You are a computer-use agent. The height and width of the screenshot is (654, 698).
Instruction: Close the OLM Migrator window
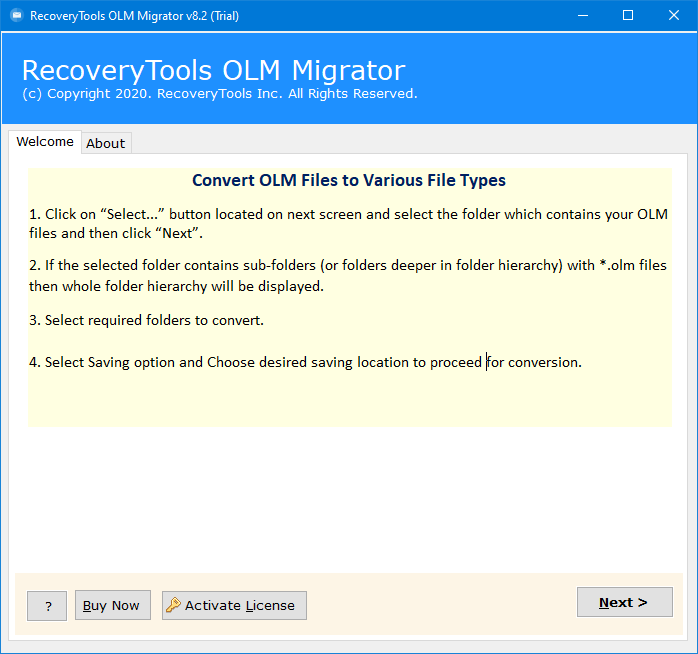(674, 16)
